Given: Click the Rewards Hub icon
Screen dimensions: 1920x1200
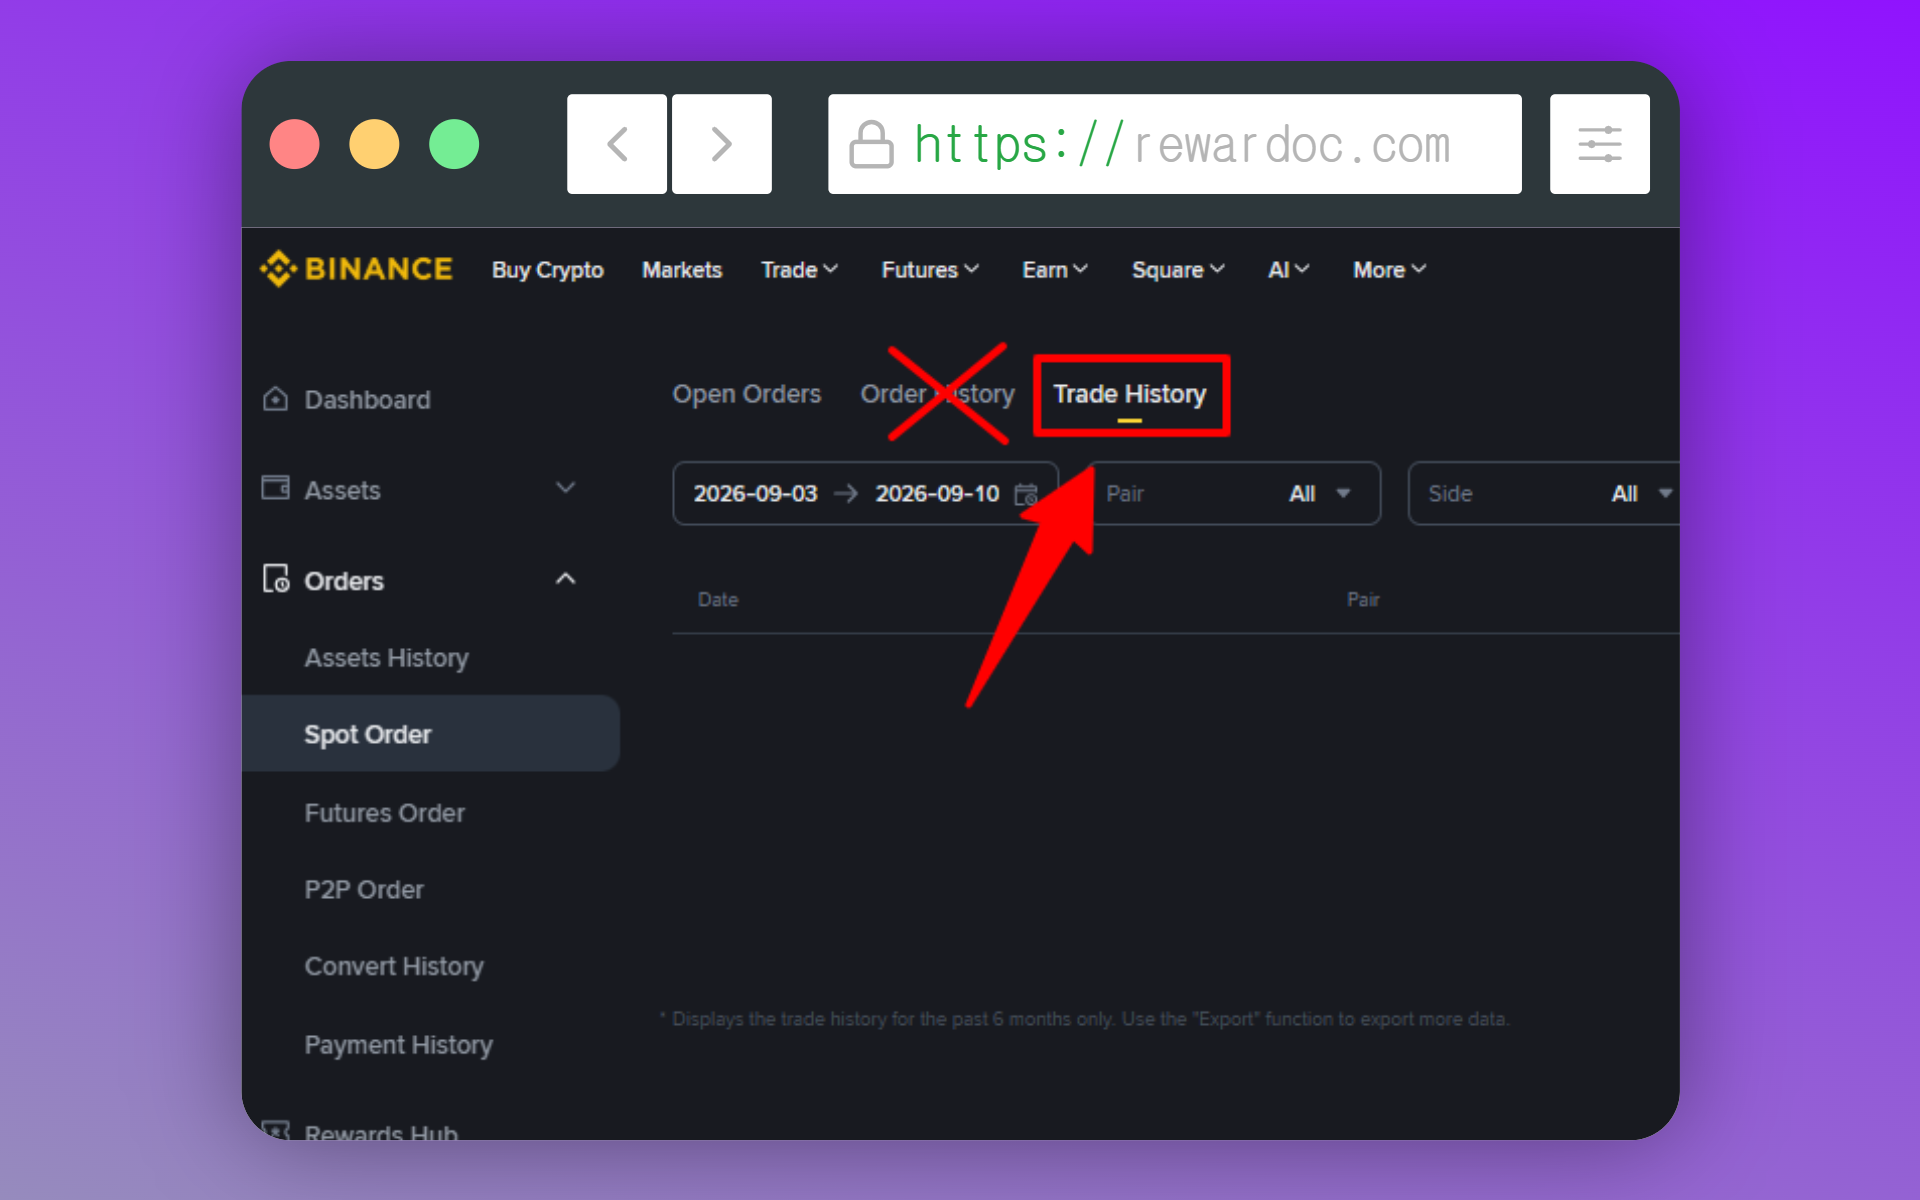Looking at the screenshot, I should (275, 1130).
